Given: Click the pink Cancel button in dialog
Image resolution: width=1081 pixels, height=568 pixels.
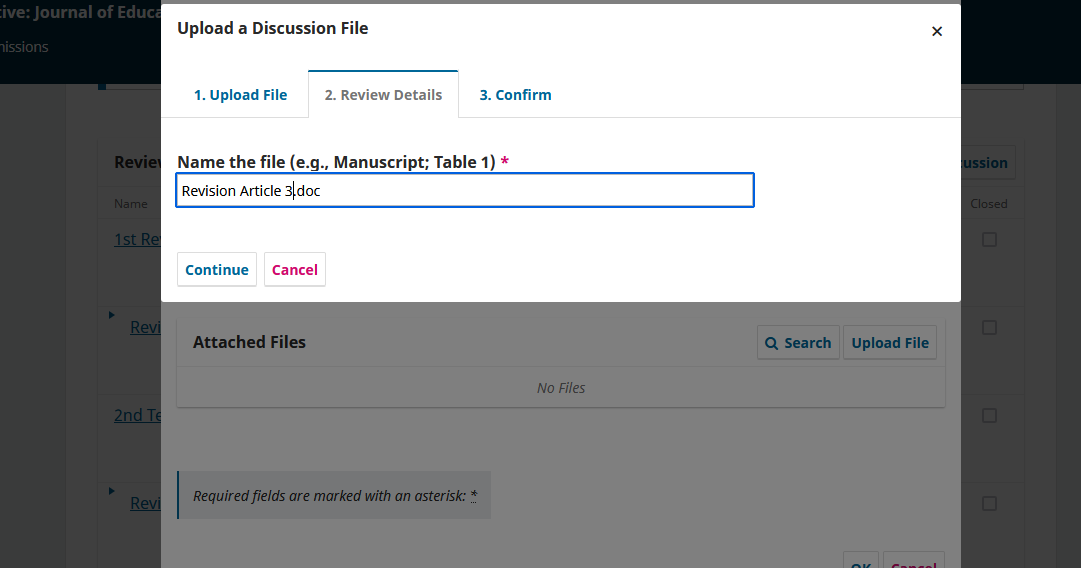Looking at the screenshot, I should pos(295,270).
